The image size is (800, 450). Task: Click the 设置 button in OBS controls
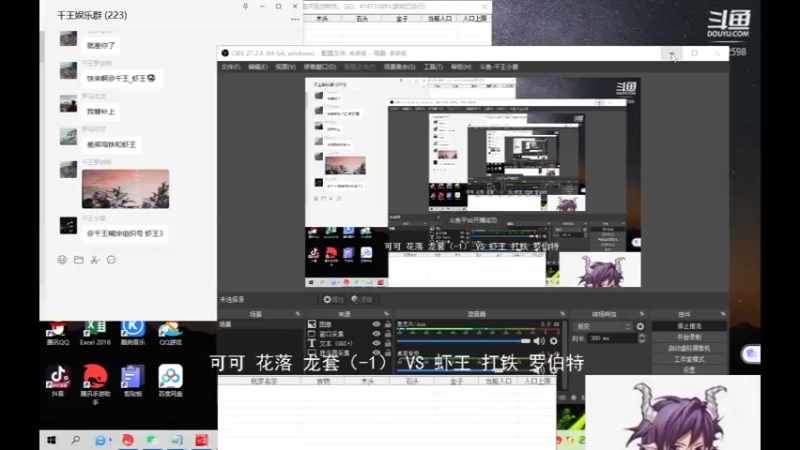click(689, 370)
